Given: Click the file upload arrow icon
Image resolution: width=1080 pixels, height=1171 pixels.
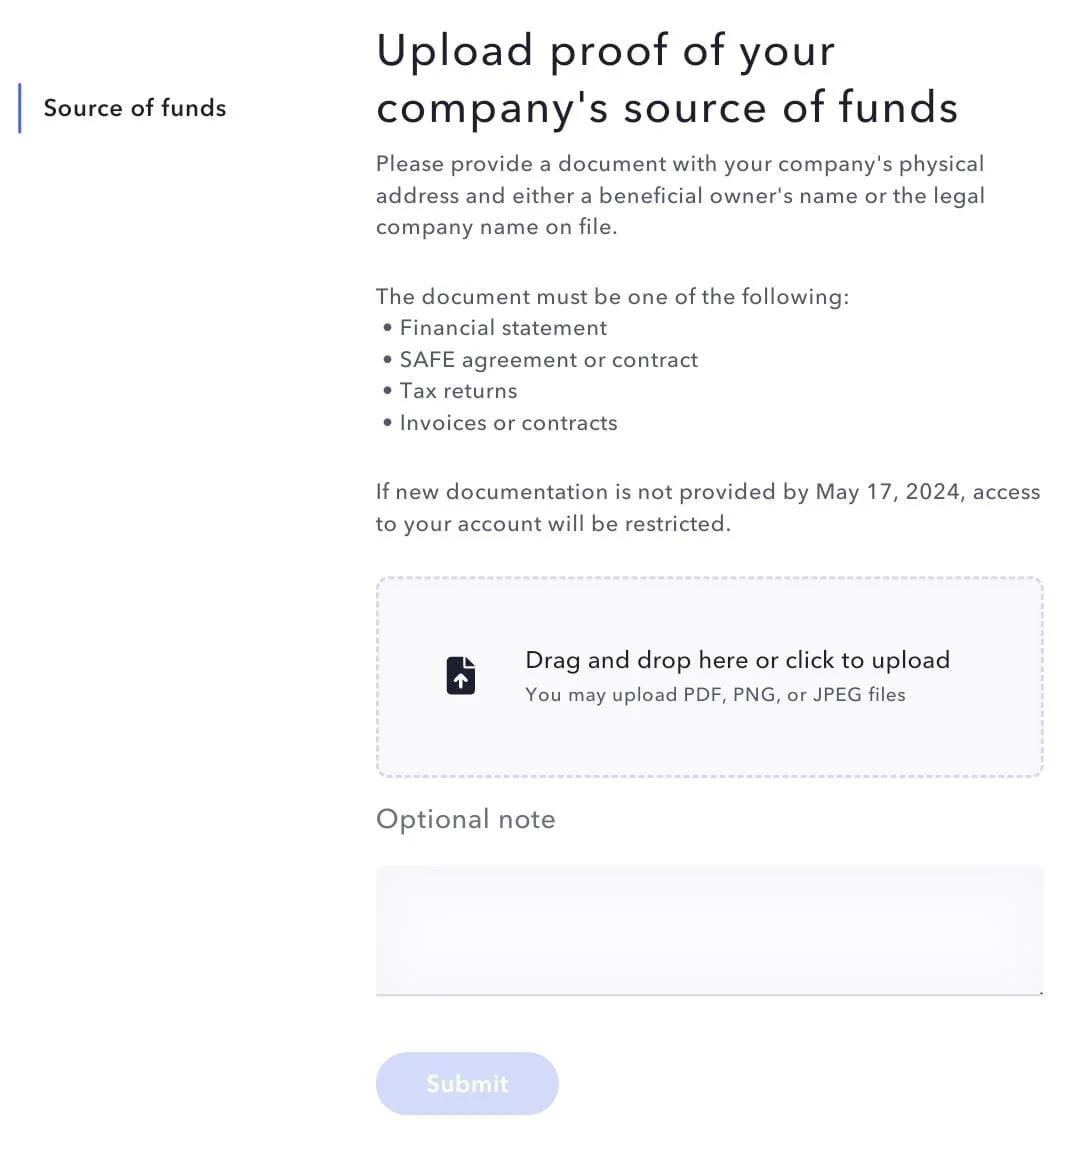Looking at the screenshot, I should pos(461,676).
